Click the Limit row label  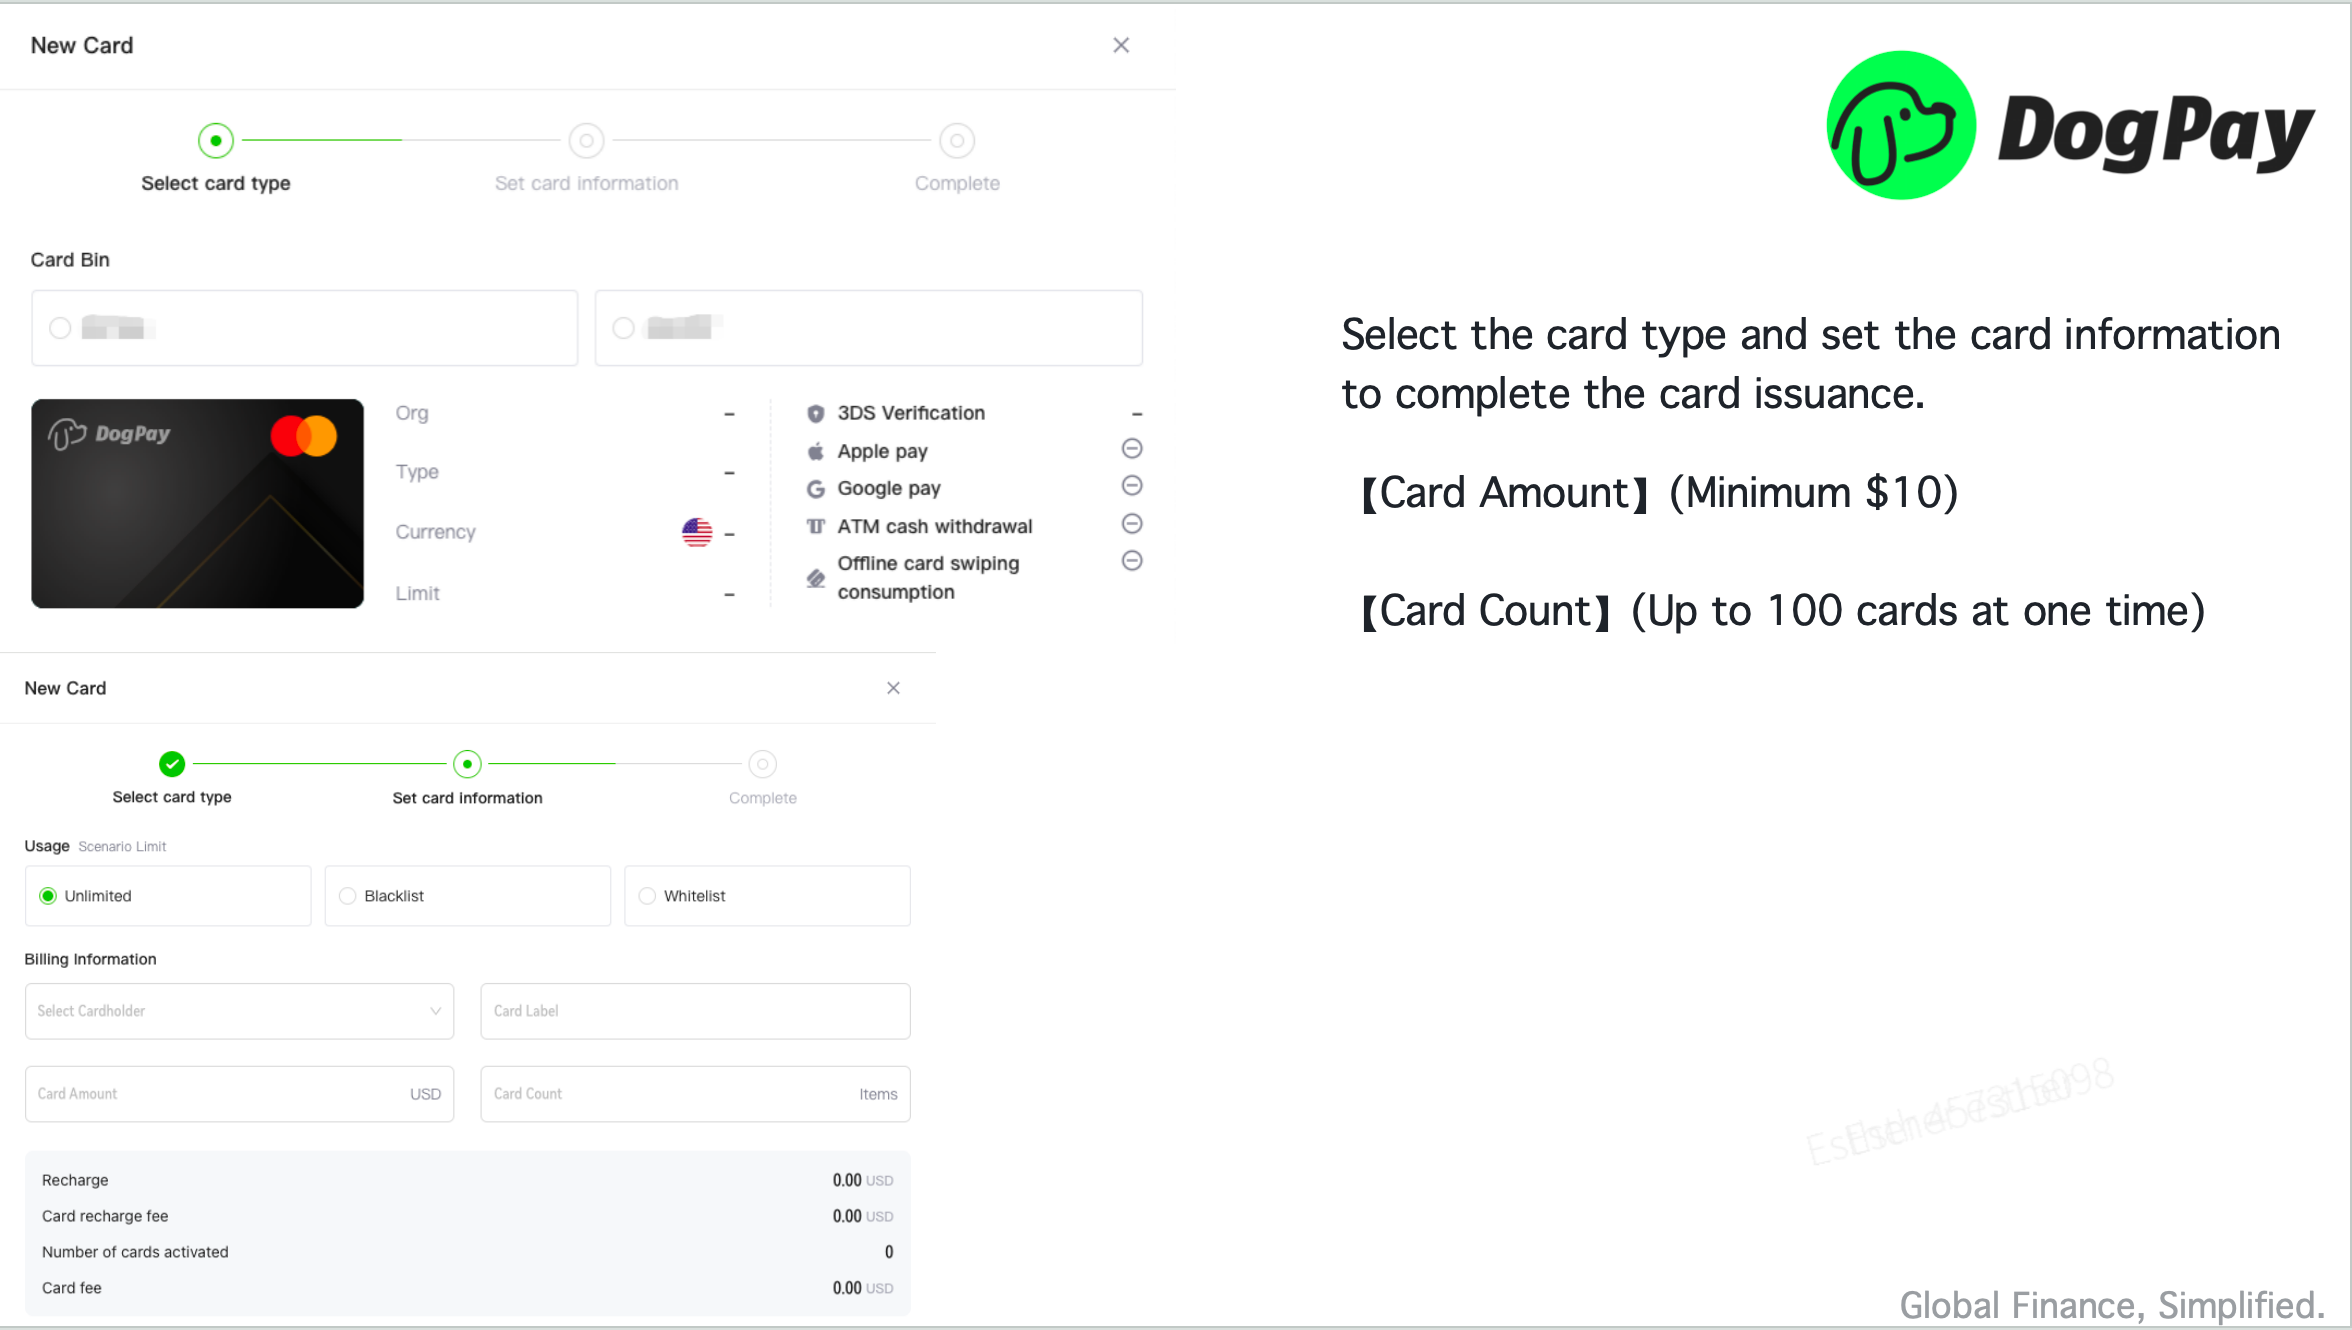[x=417, y=593]
